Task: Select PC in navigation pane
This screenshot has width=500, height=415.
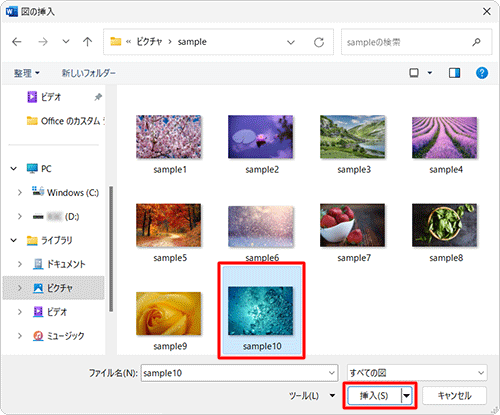Action: [x=39, y=169]
